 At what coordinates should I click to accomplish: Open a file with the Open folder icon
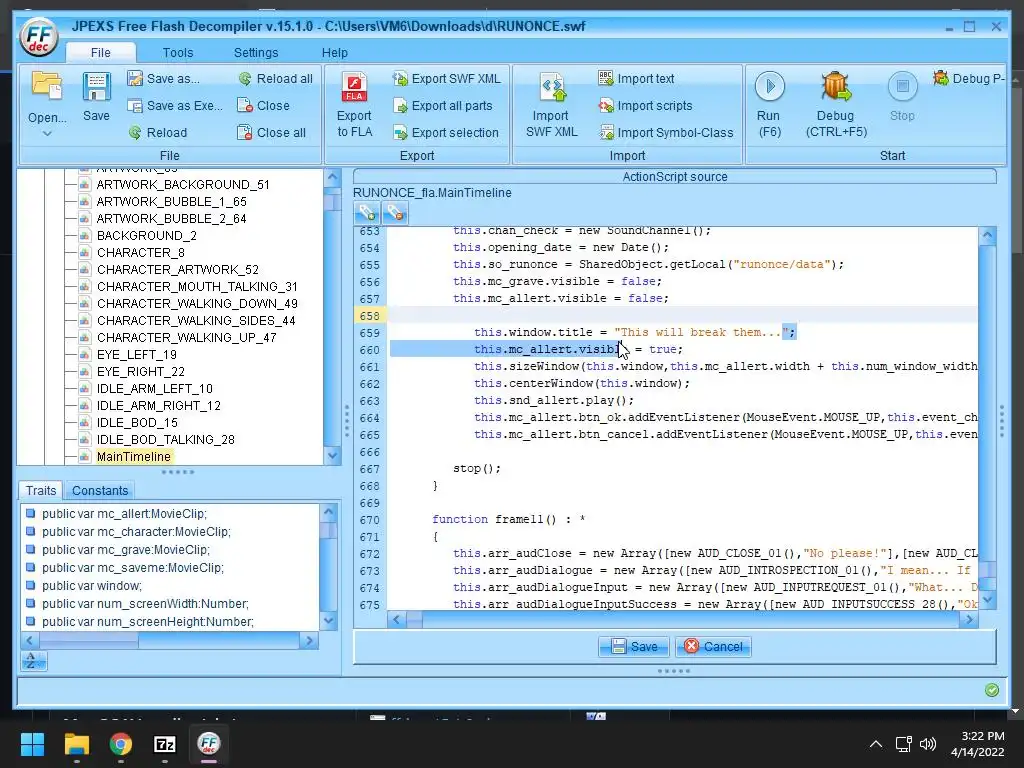click(x=47, y=86)
